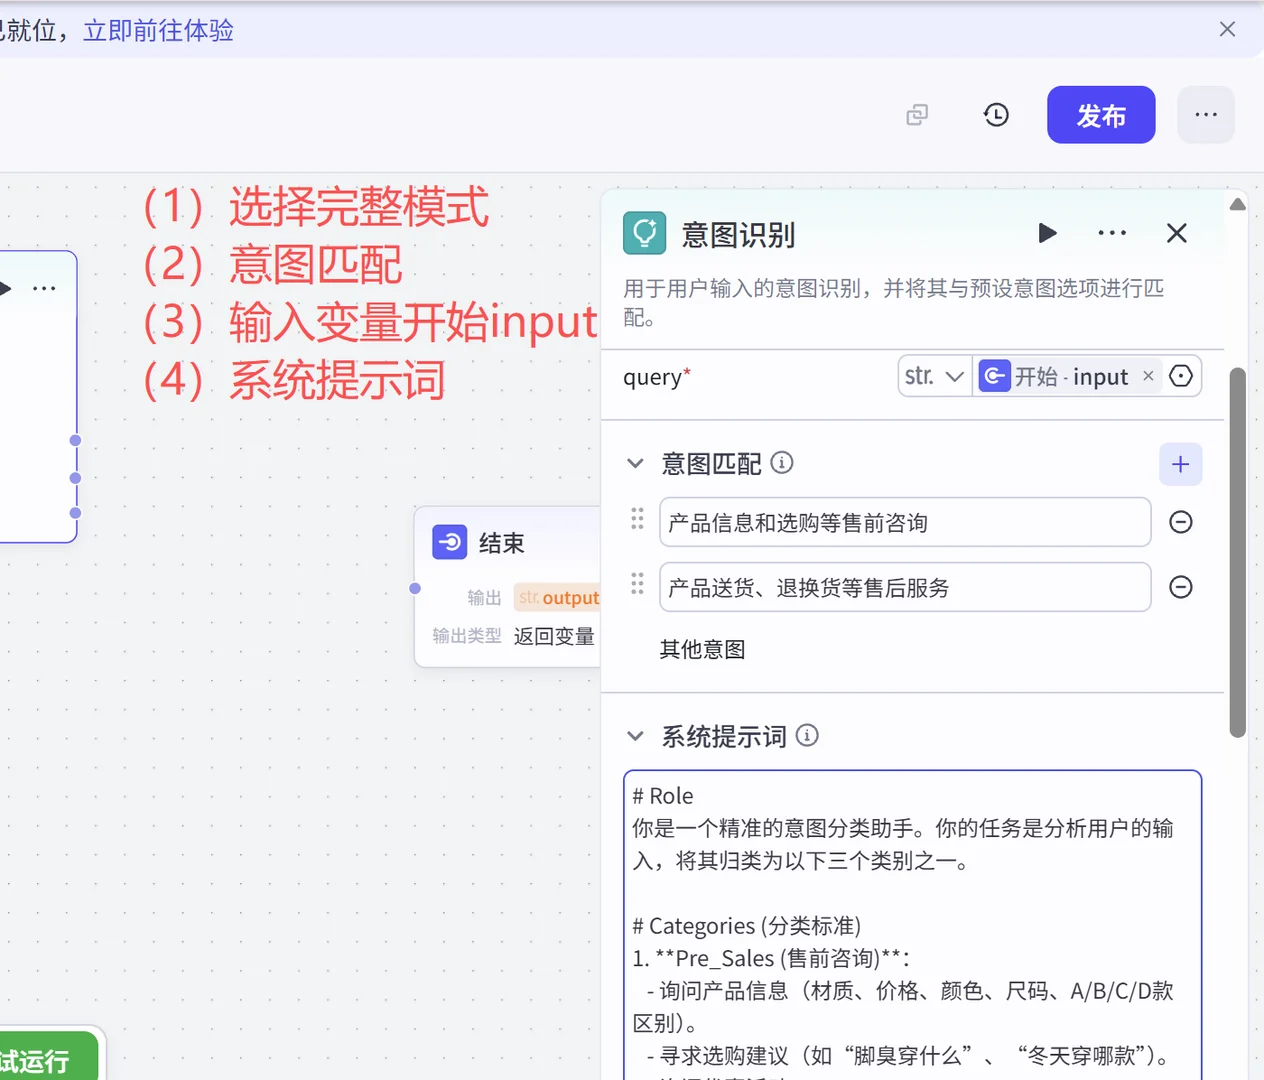Delete the 产品送货、退换货等售后服务 intent
1264x1080 pixels.
point(1181,587)
